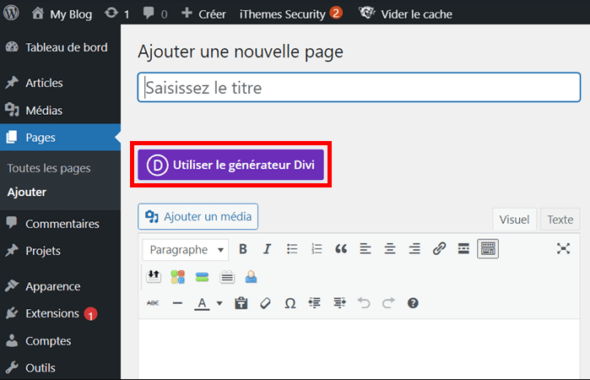Align text center

click(390, 249)
